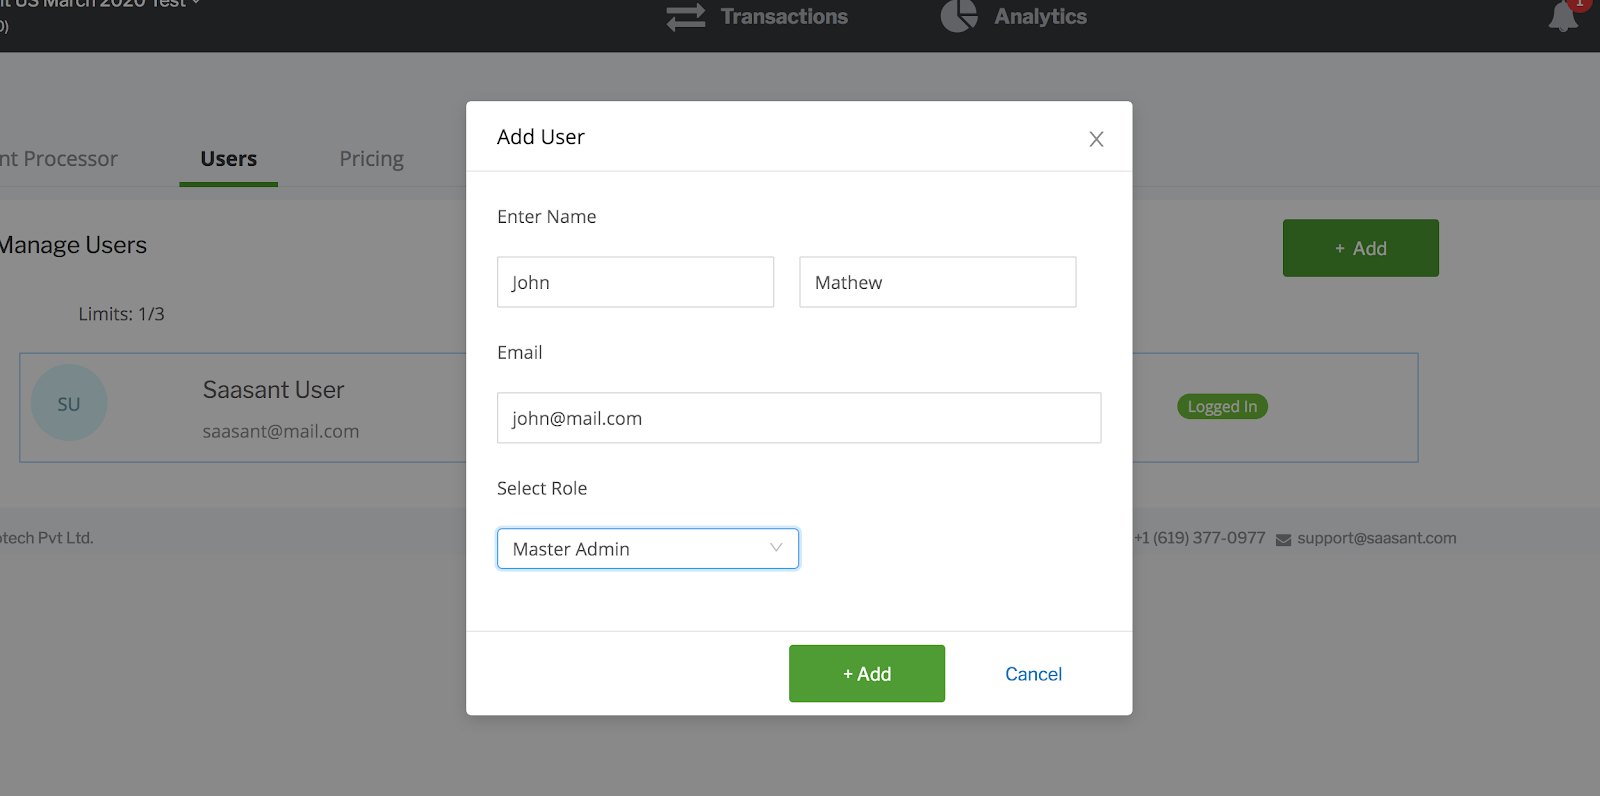The width and height of the screenshot is (1600, 796).
Task: Click the Logged In status badge
Action: tap(1222, 407)
